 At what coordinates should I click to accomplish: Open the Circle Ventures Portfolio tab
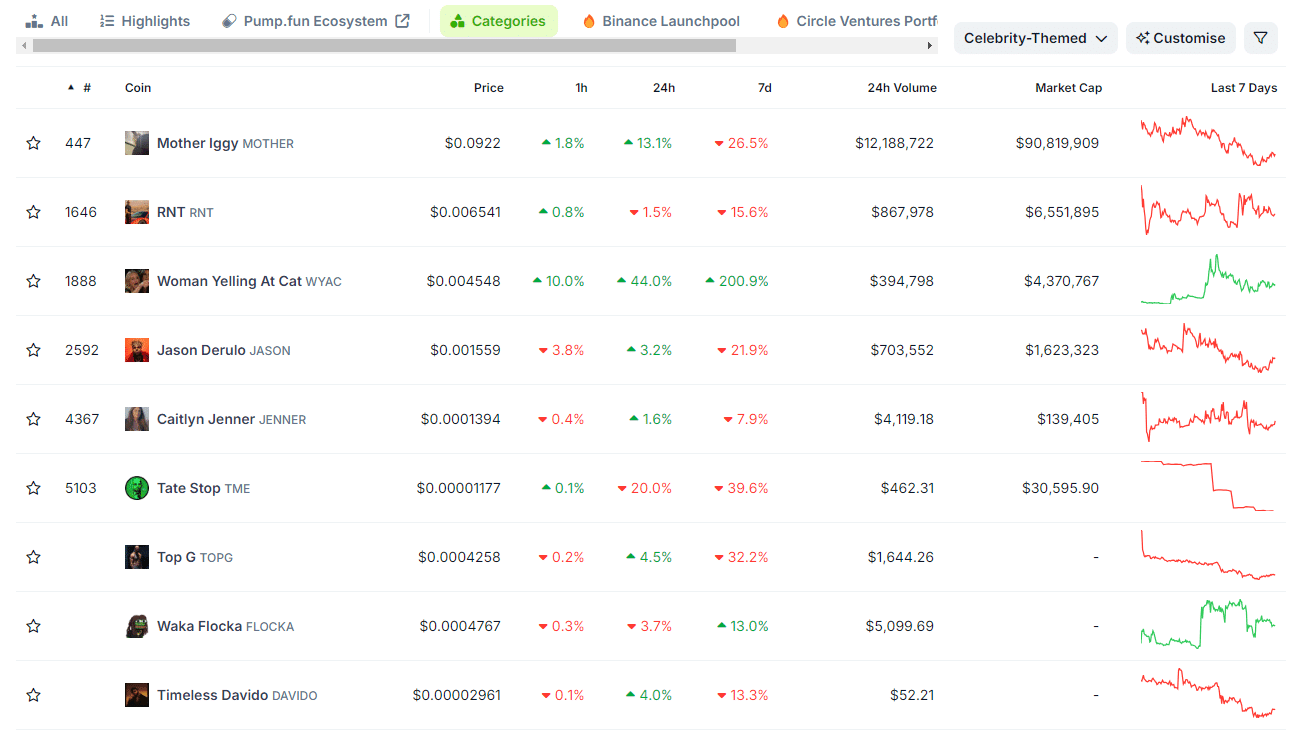click(x=857, y=21)
